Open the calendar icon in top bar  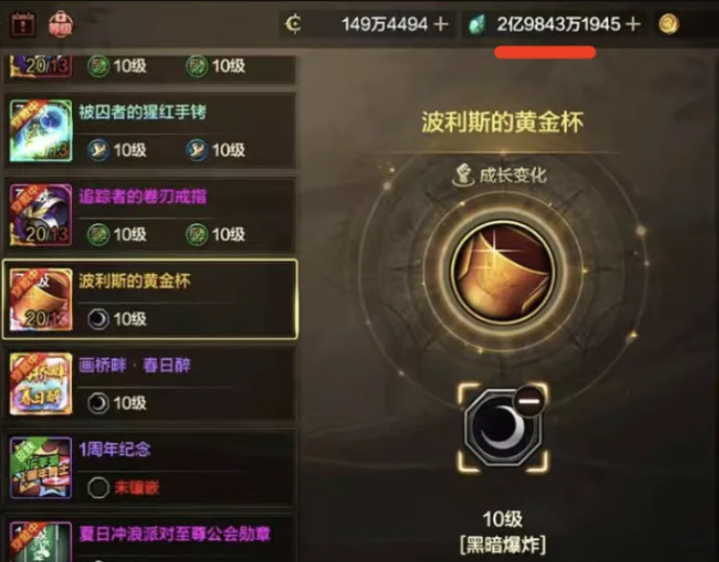[22, 23]
